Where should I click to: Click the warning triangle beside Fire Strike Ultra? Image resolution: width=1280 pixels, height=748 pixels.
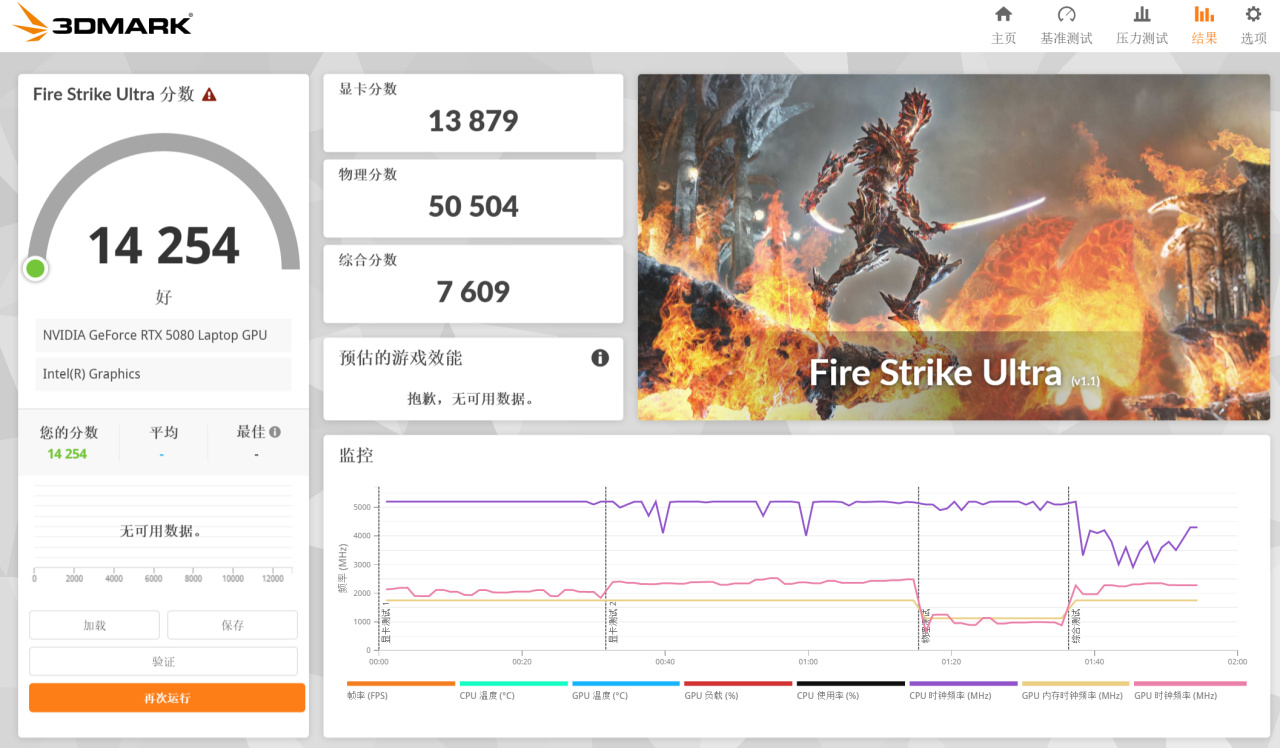click(209, 94)
